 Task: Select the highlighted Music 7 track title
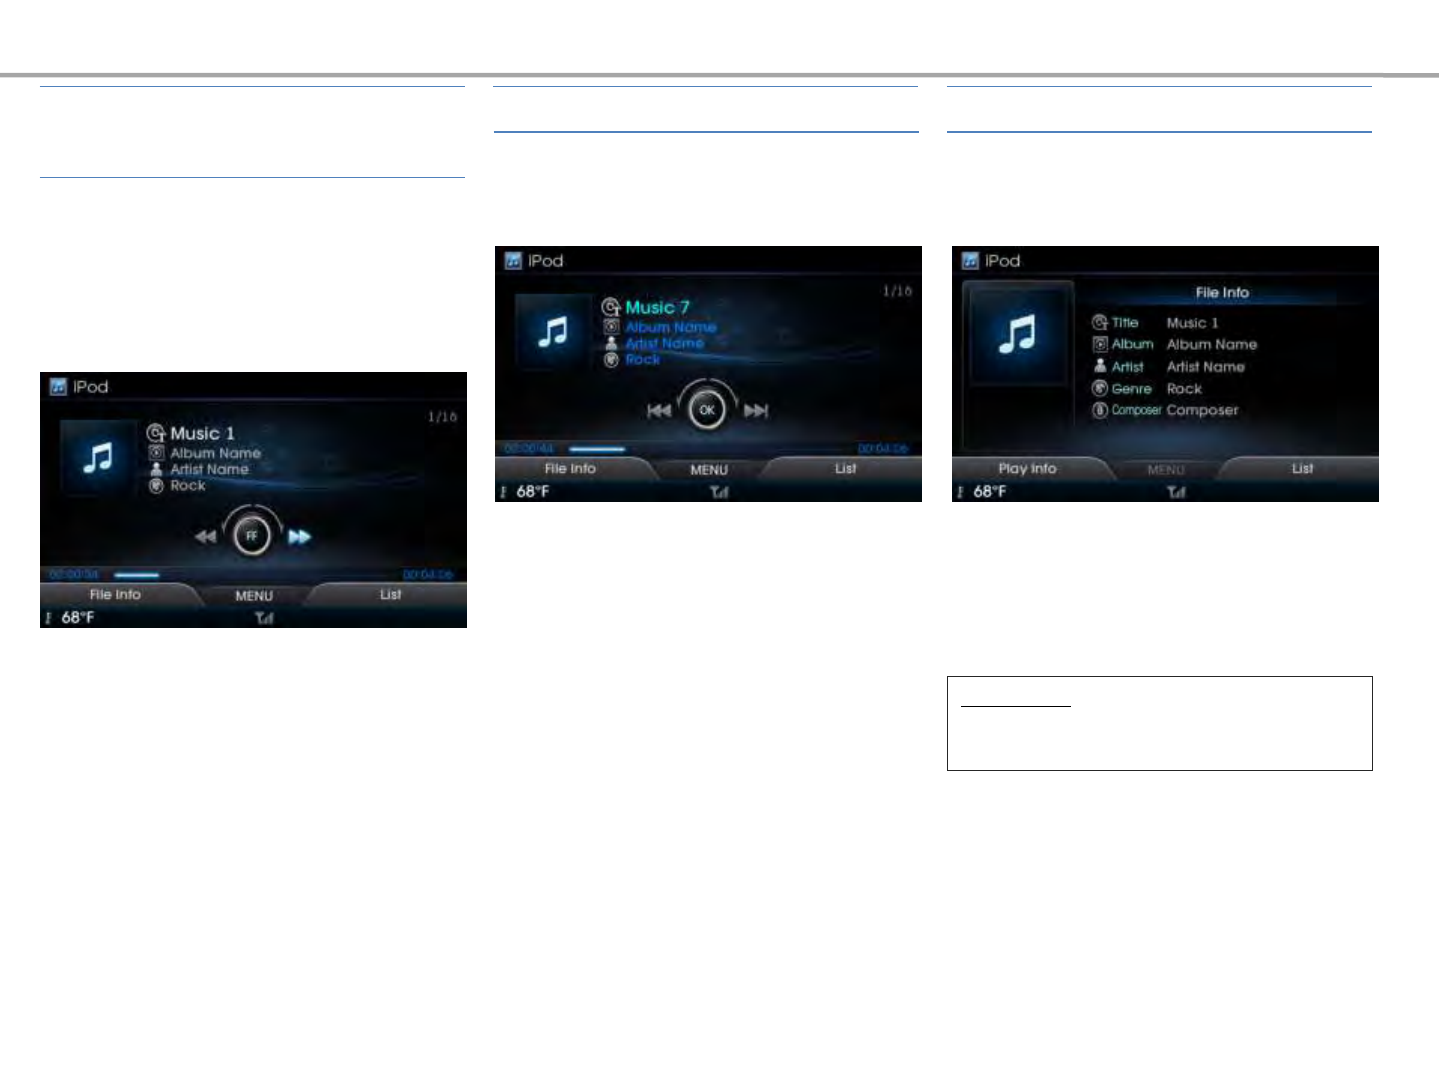[658, 307]
